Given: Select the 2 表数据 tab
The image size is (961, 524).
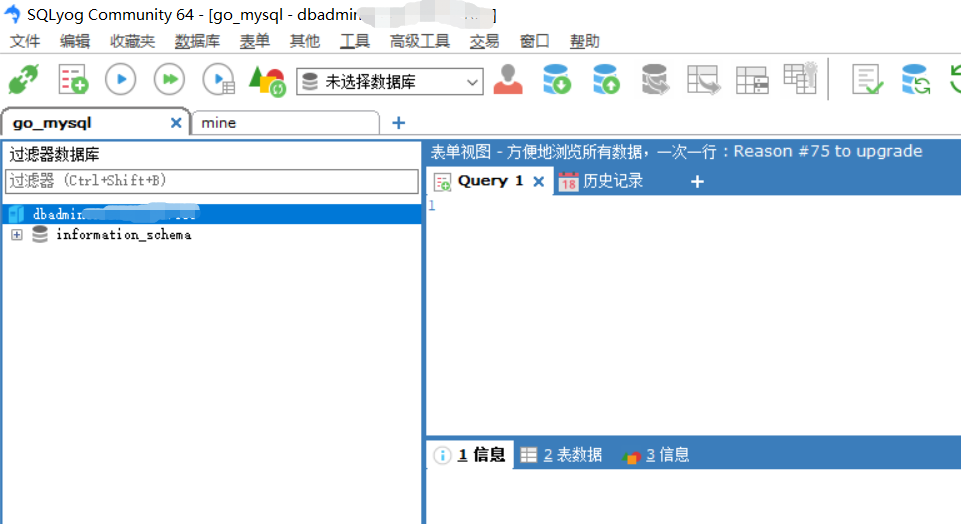Looking at the screenshot, I should [x=562, y=455].
